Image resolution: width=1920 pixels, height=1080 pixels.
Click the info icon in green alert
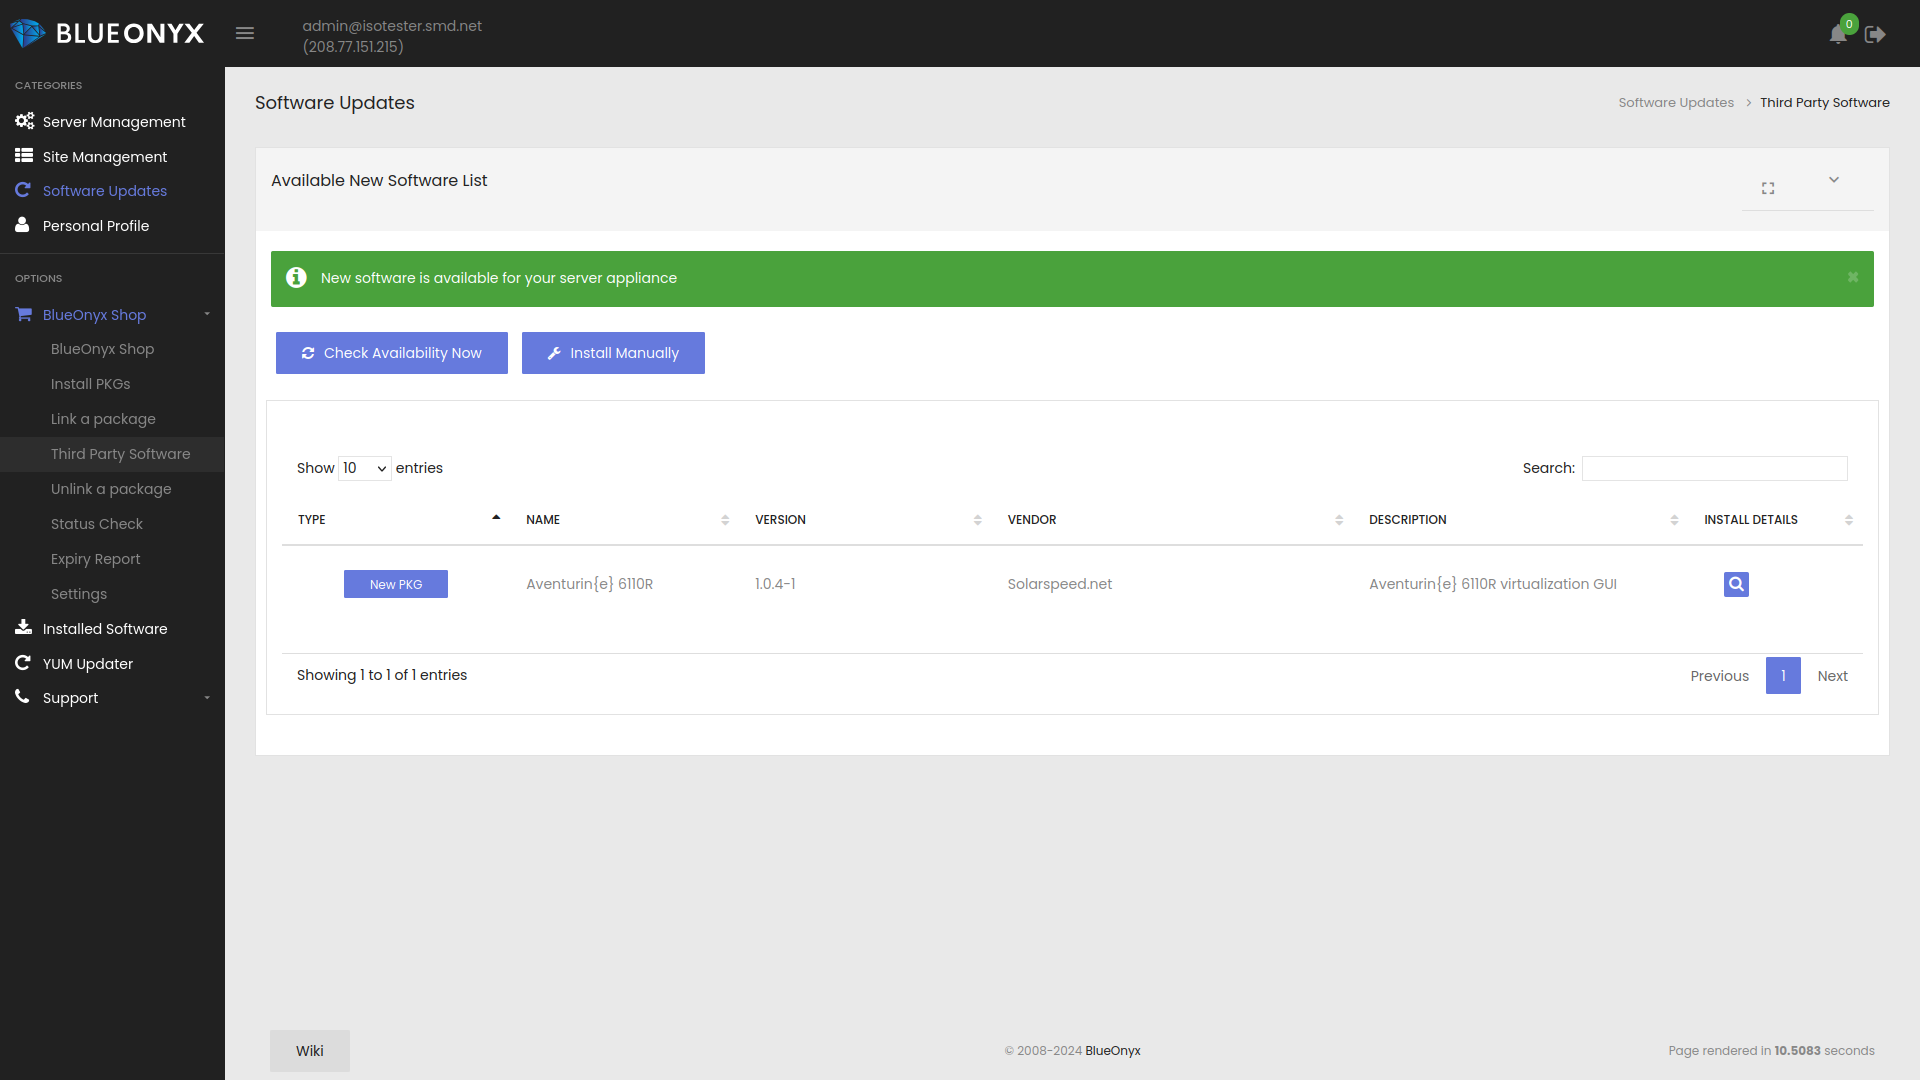[296, 278]
